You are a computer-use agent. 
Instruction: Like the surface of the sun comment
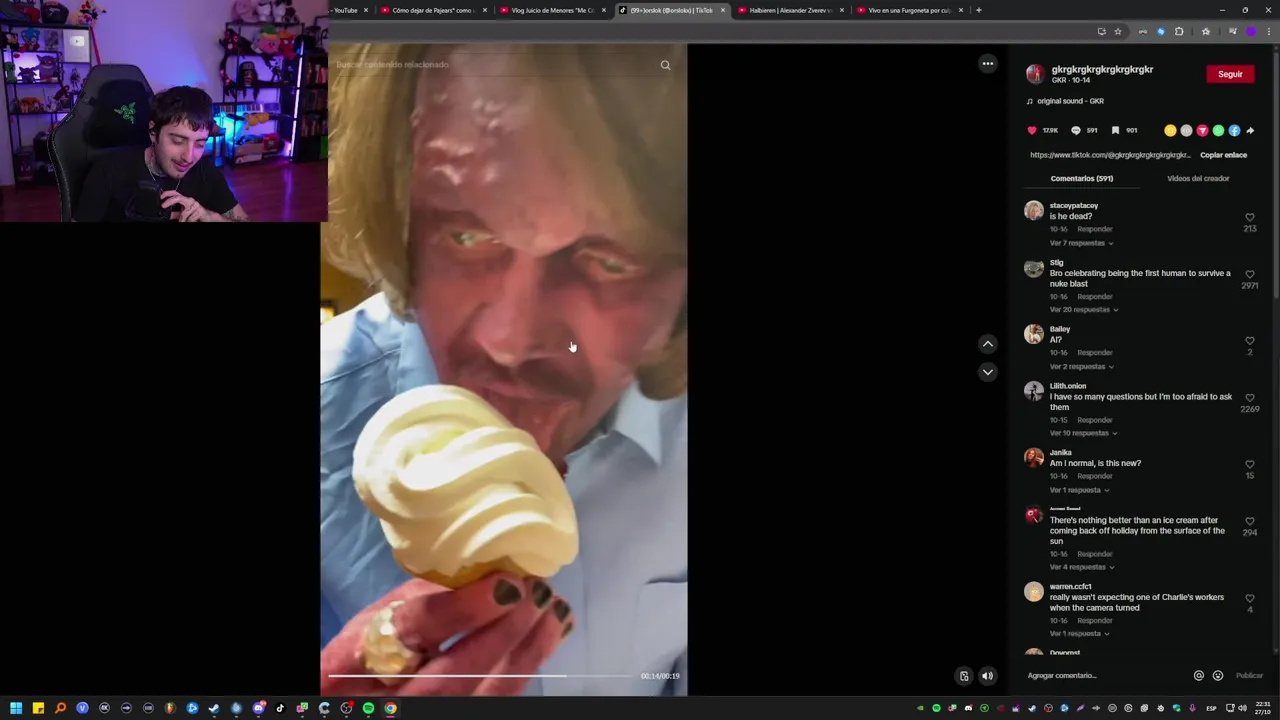1250,522
